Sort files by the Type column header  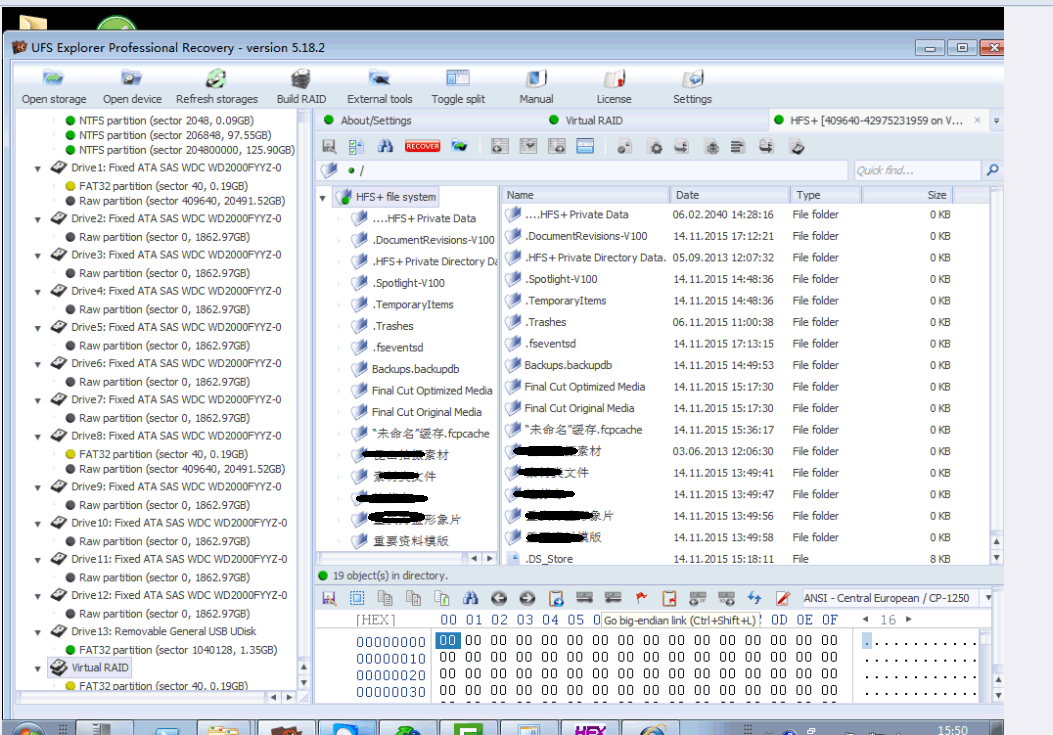click(x=825, y=195)
